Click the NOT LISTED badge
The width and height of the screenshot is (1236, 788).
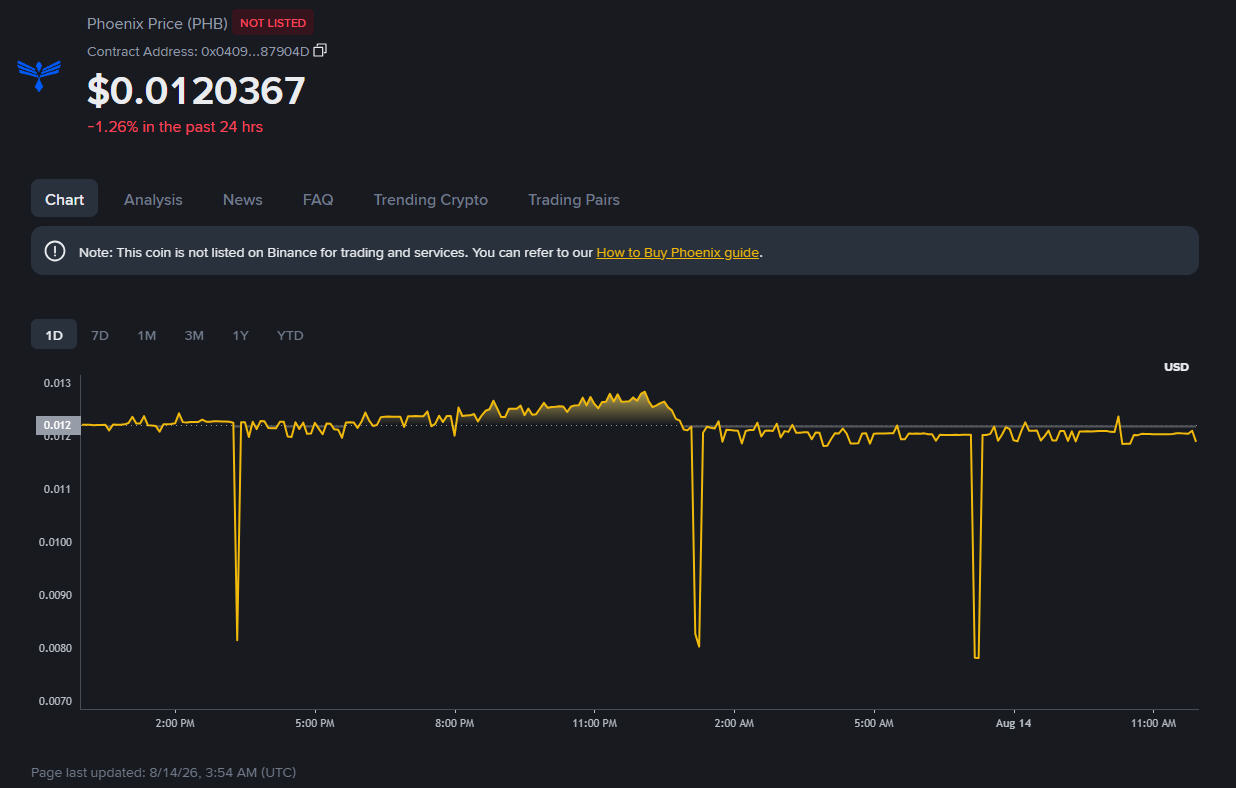click(x=273, y=22)
